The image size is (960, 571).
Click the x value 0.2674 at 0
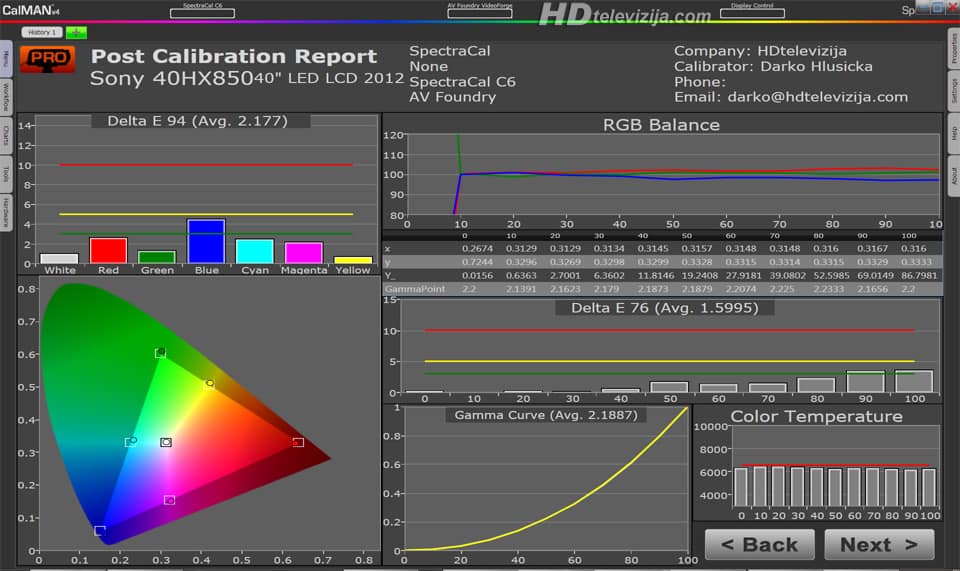click(478, 248)
